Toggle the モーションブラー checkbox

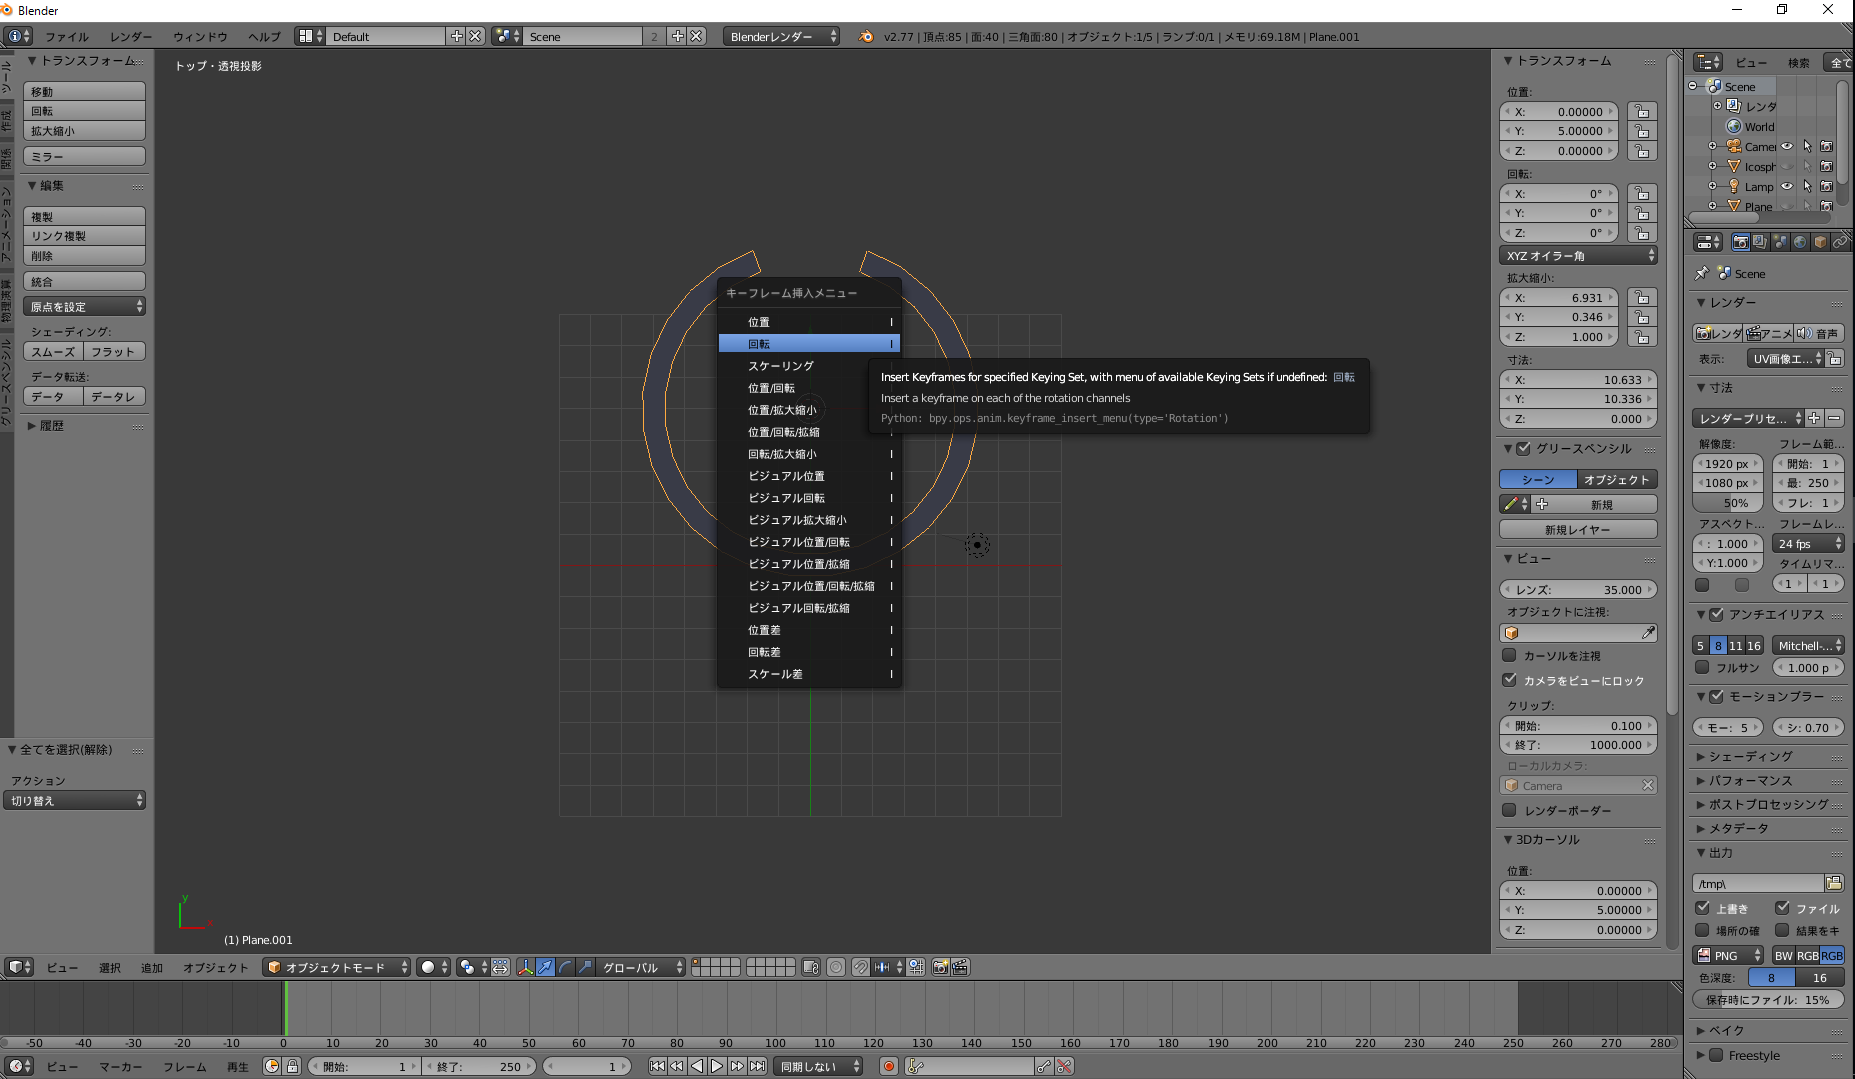click(1717, 697)
